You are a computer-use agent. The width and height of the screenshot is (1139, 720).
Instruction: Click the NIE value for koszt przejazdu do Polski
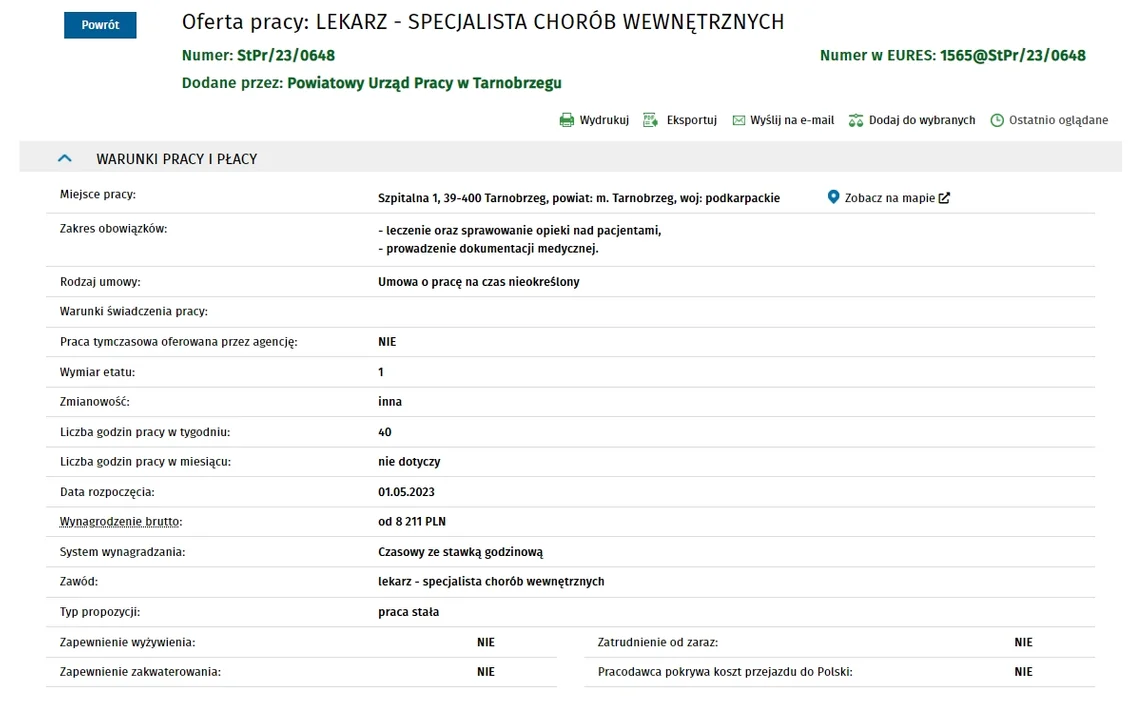(1024, 672)
